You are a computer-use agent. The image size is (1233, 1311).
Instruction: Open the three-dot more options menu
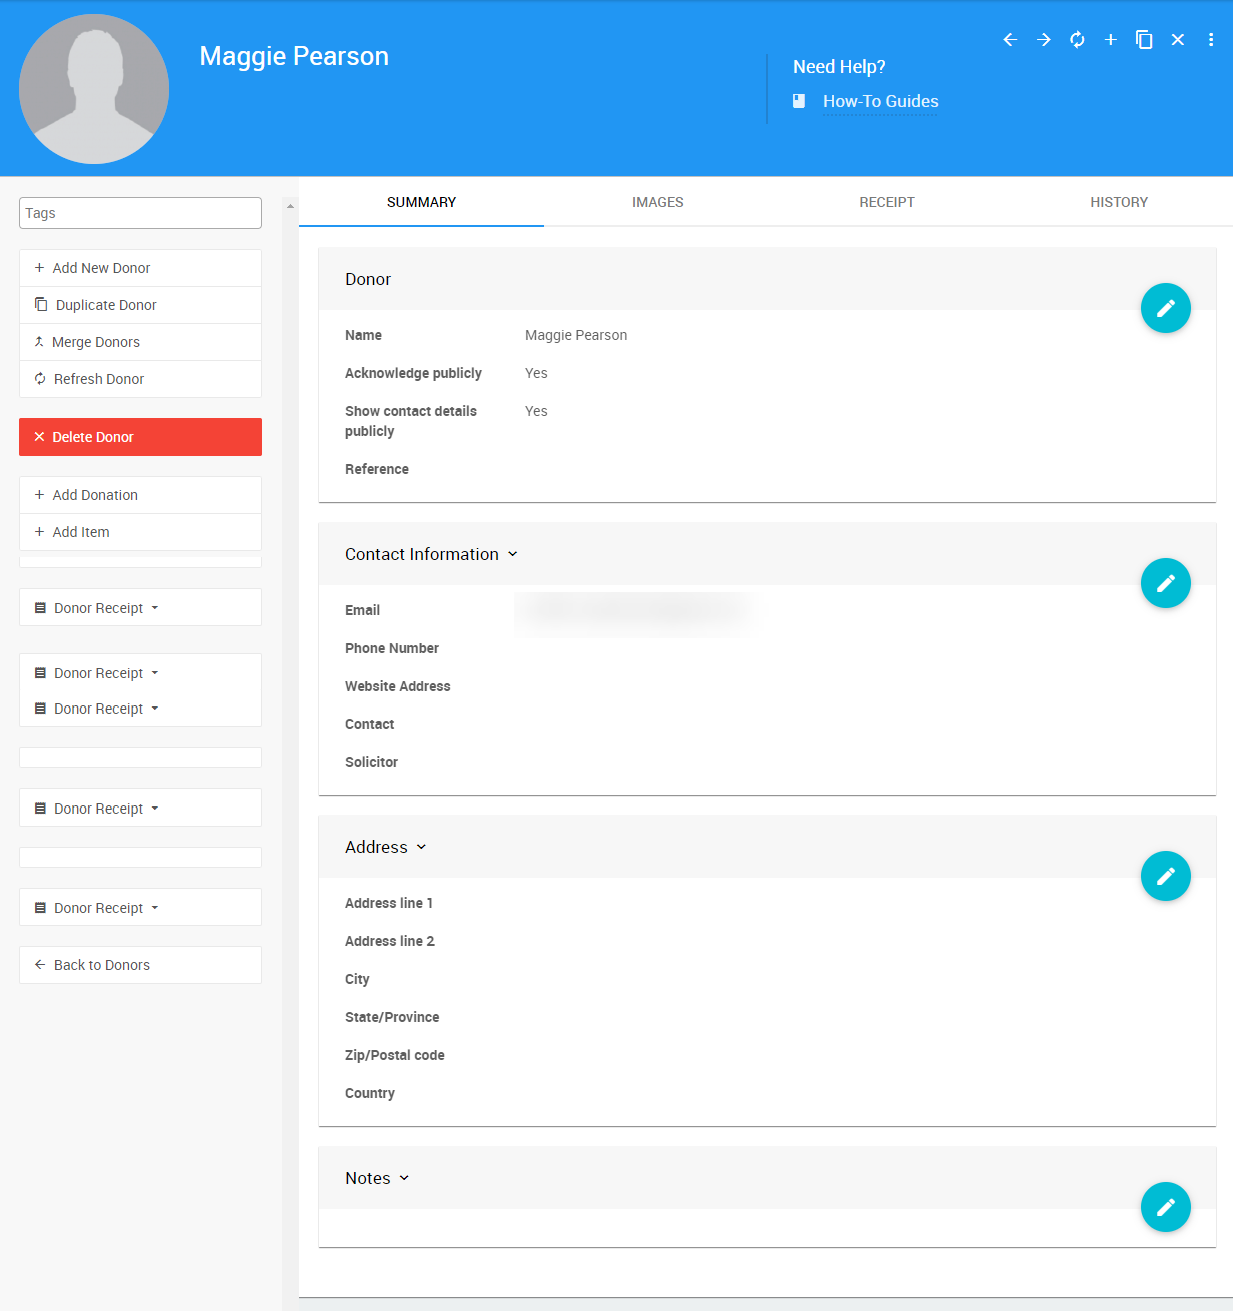(1211, 40)
